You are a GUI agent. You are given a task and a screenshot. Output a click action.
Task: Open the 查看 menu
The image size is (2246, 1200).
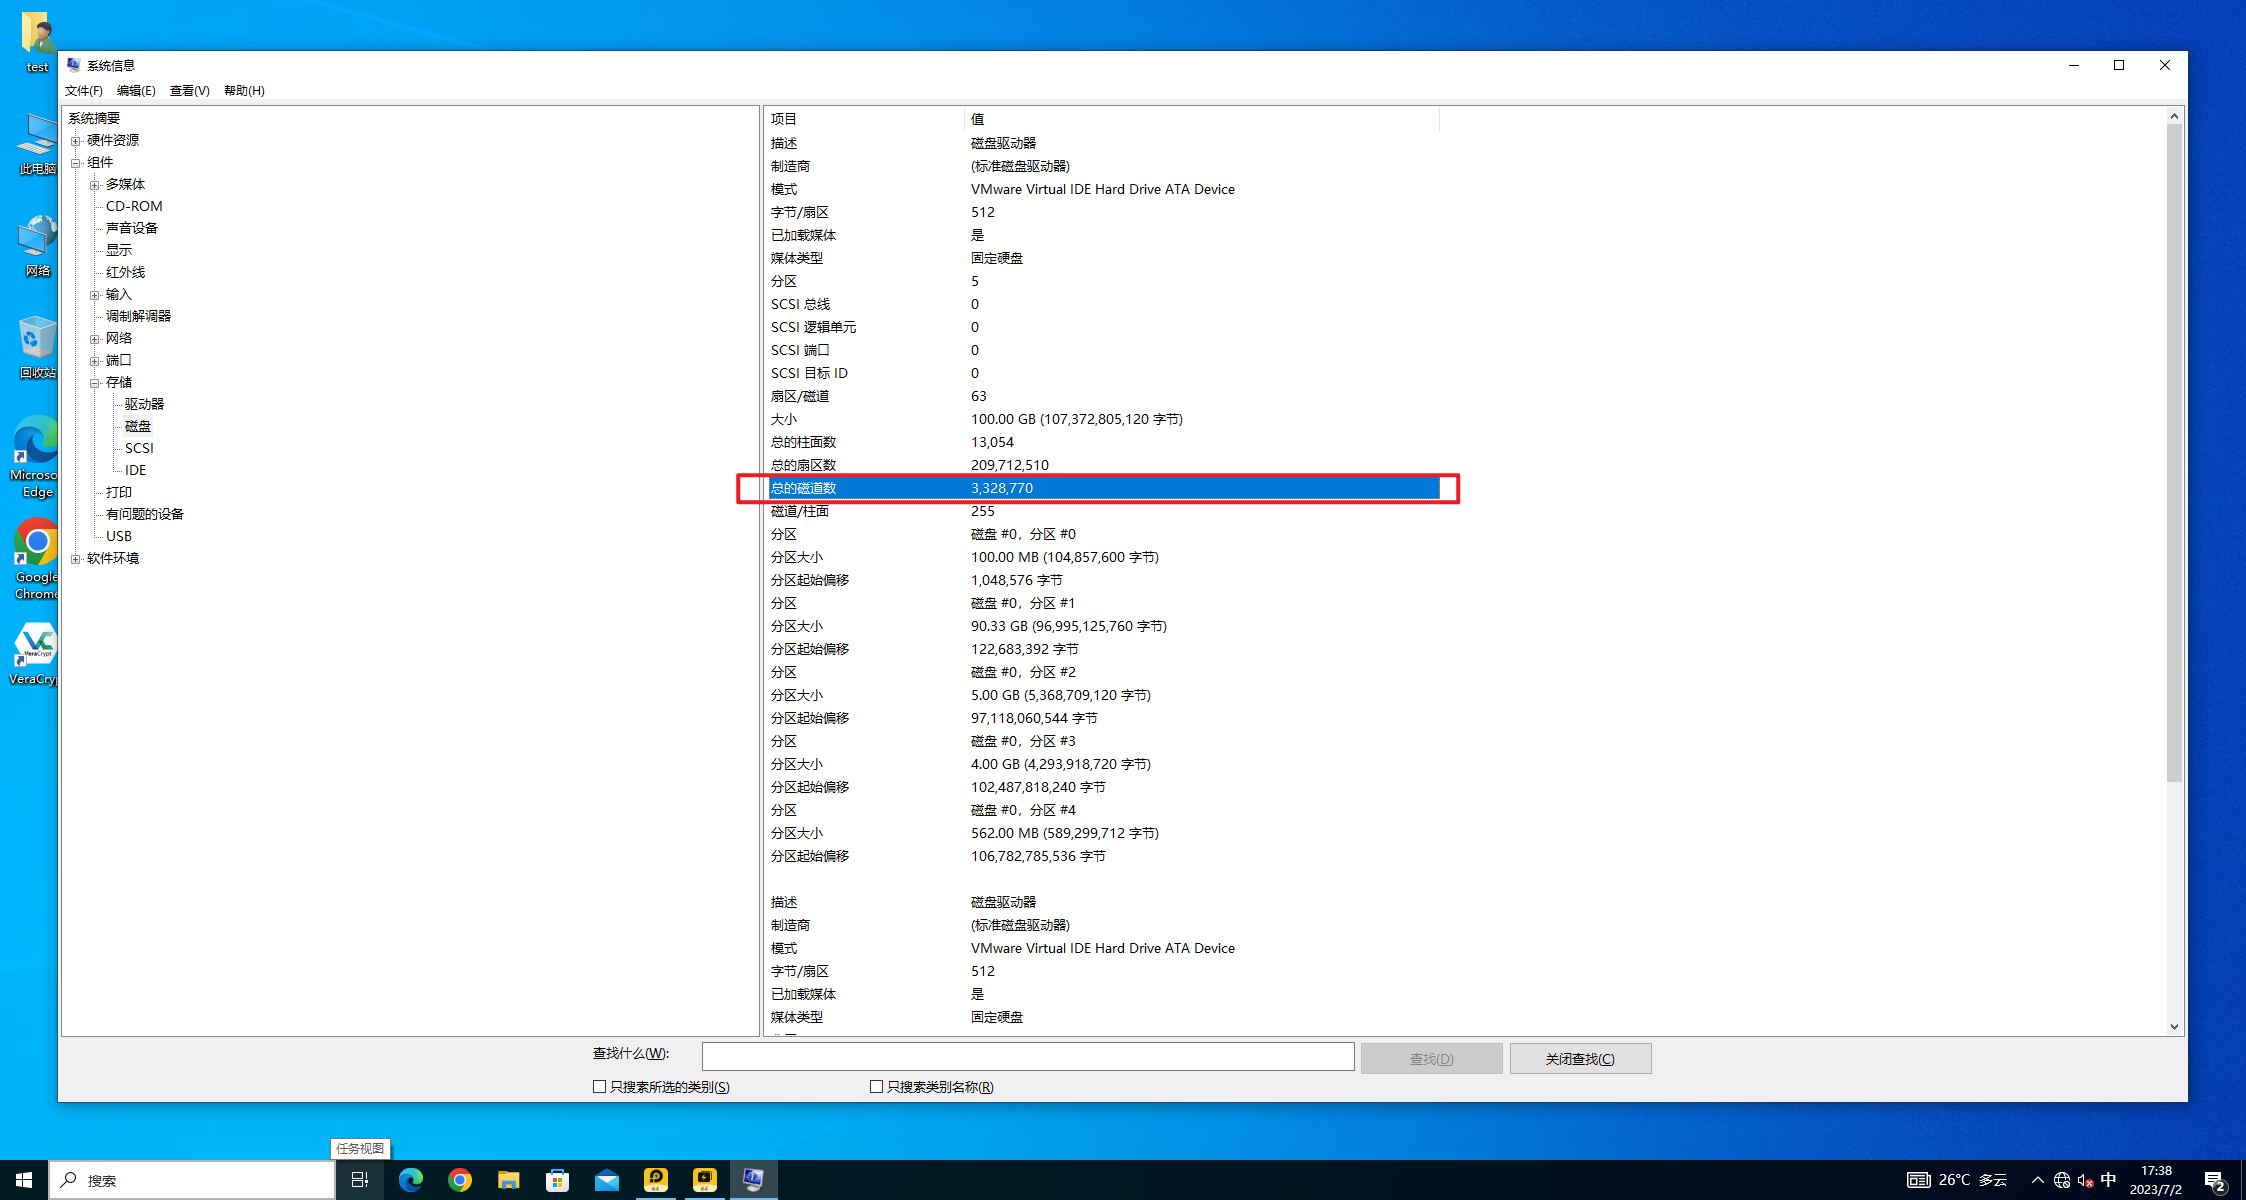click(x=189, y=90)
